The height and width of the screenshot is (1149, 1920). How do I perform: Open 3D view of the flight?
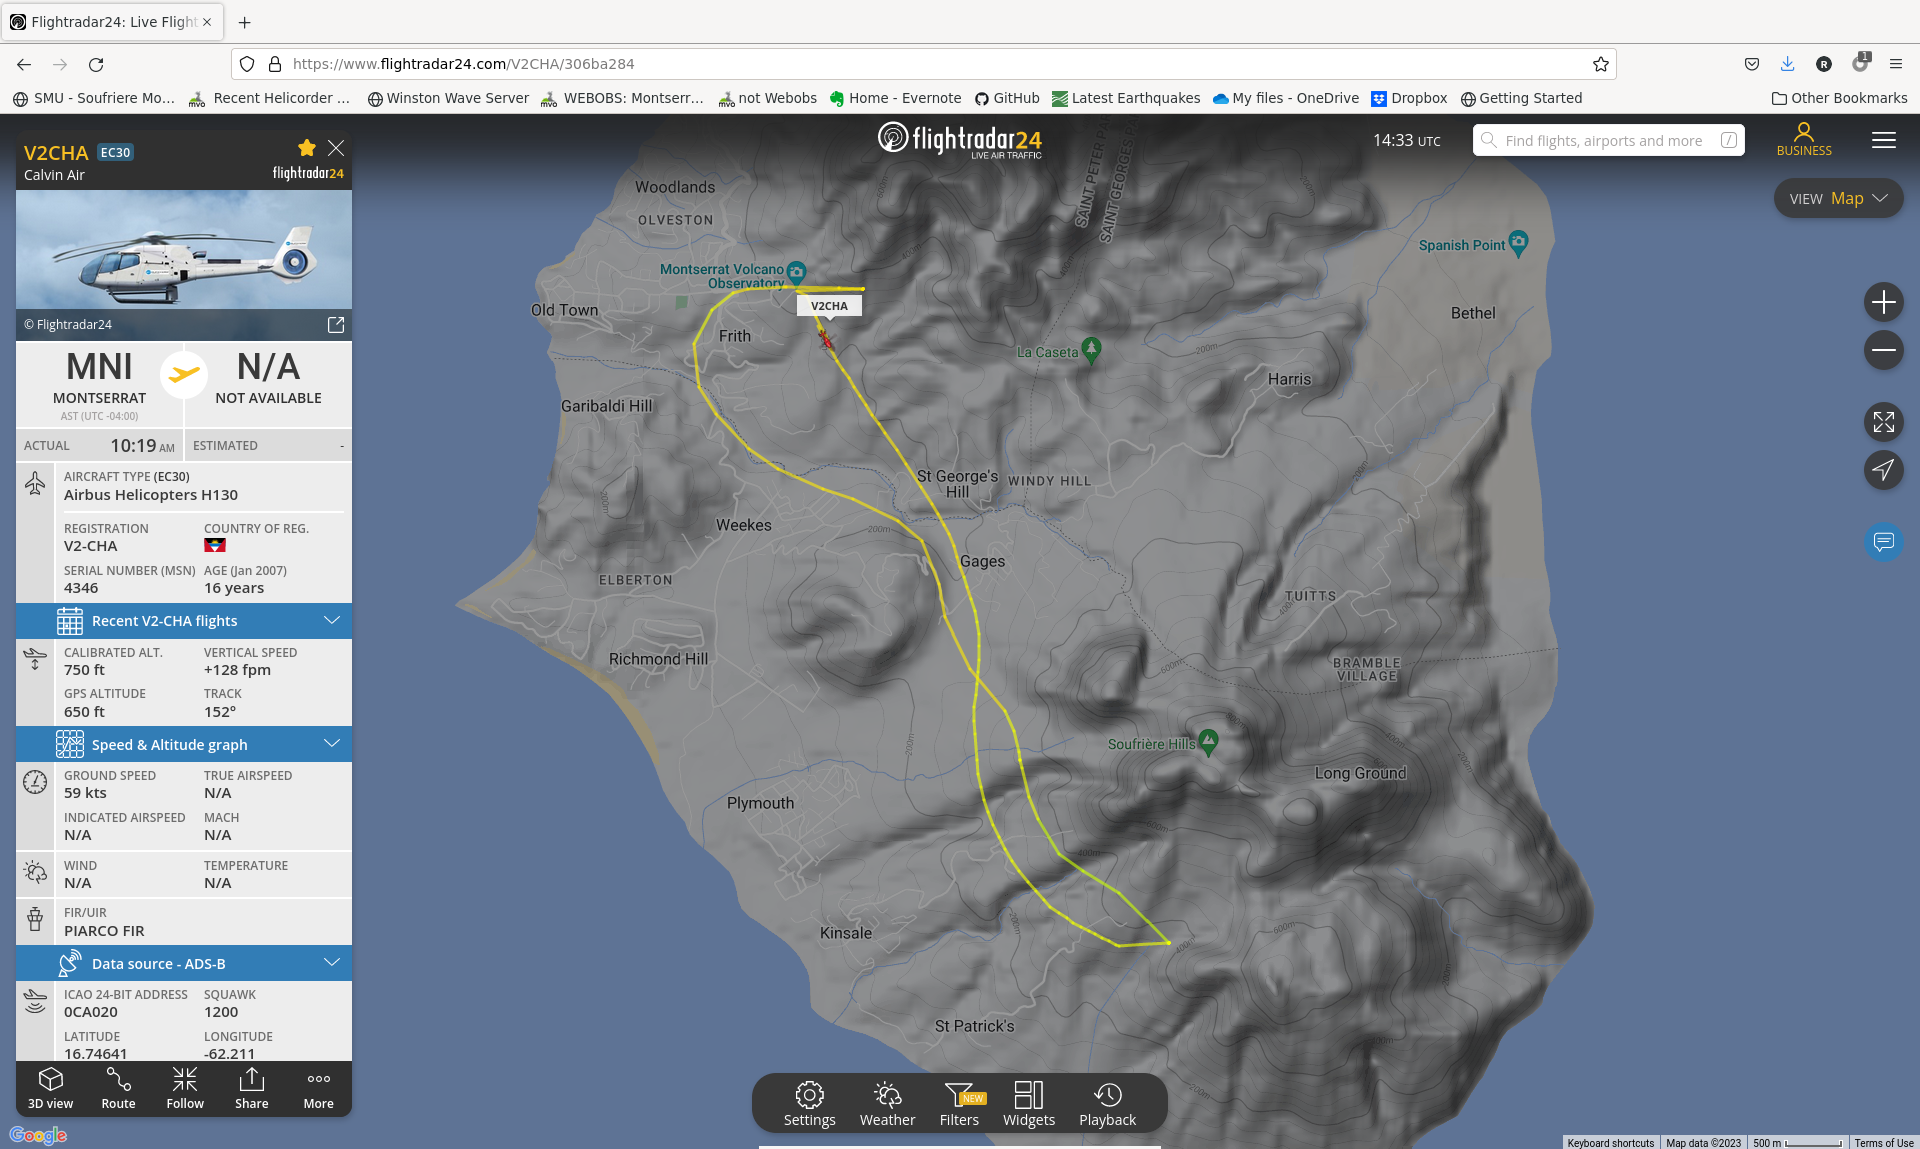coord(51,1088)
